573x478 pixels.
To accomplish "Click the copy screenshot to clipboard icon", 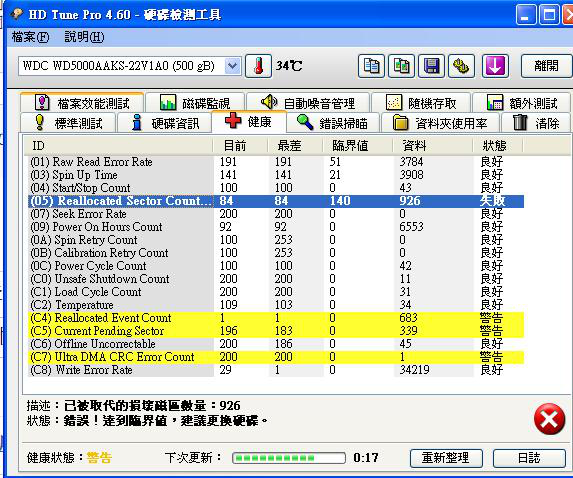I will [x=401, y=66].
